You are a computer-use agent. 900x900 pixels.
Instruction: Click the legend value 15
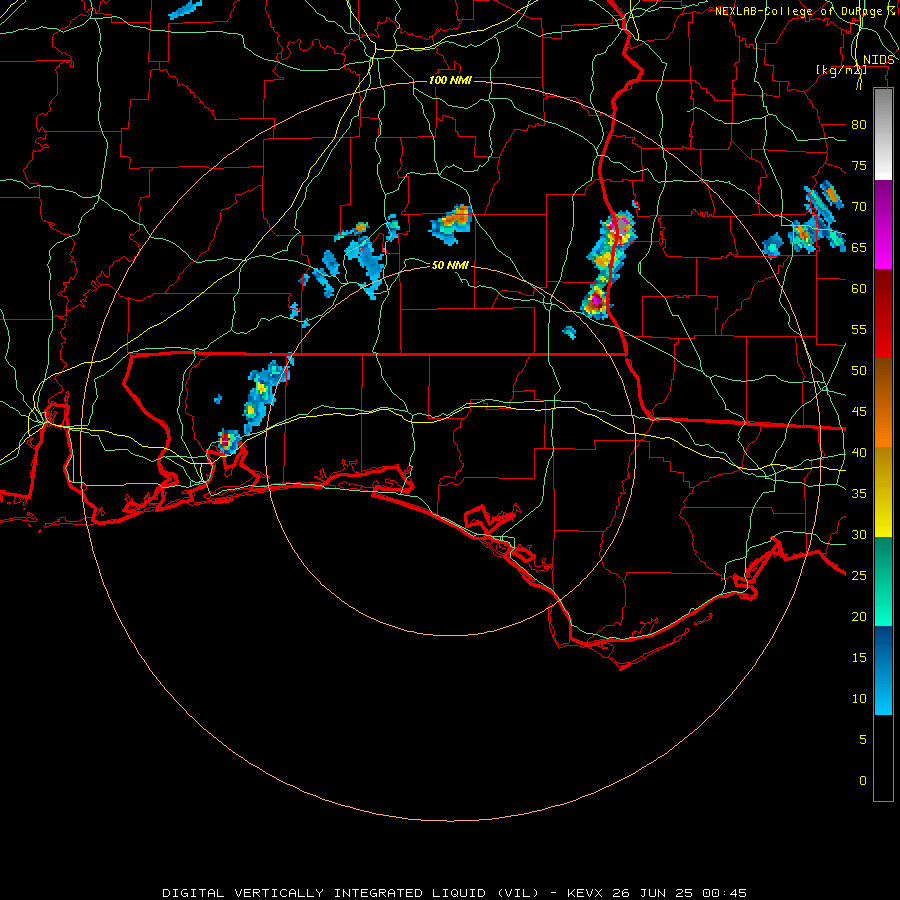859,658
